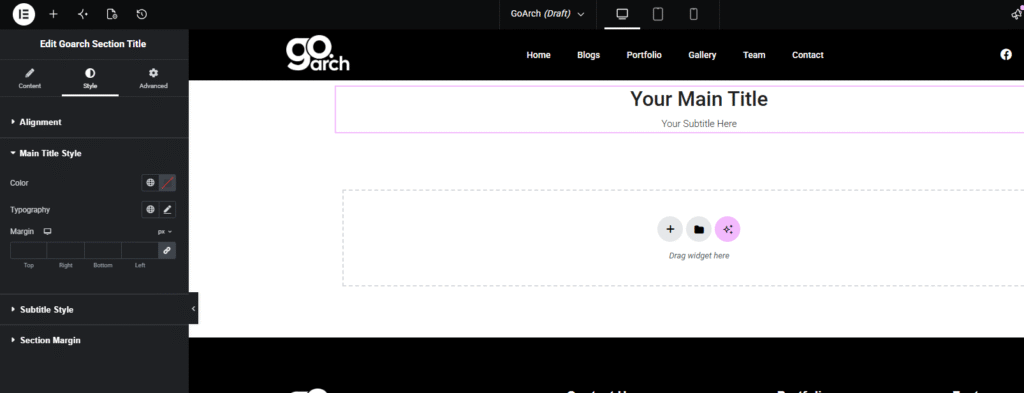The width and height of the screenshot is (1024, 393).
Task: Select the 'Your Main Title' heading
Action: pyautogui.click(x=699, y=99)
